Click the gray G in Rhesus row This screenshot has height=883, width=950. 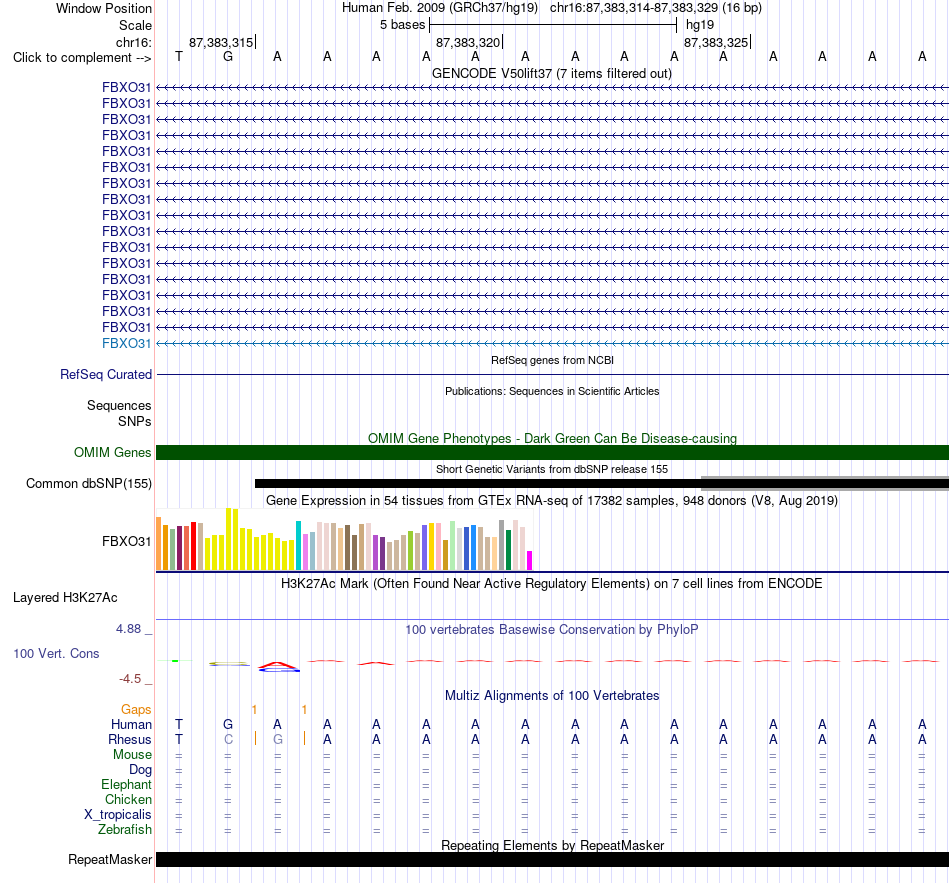277,739
